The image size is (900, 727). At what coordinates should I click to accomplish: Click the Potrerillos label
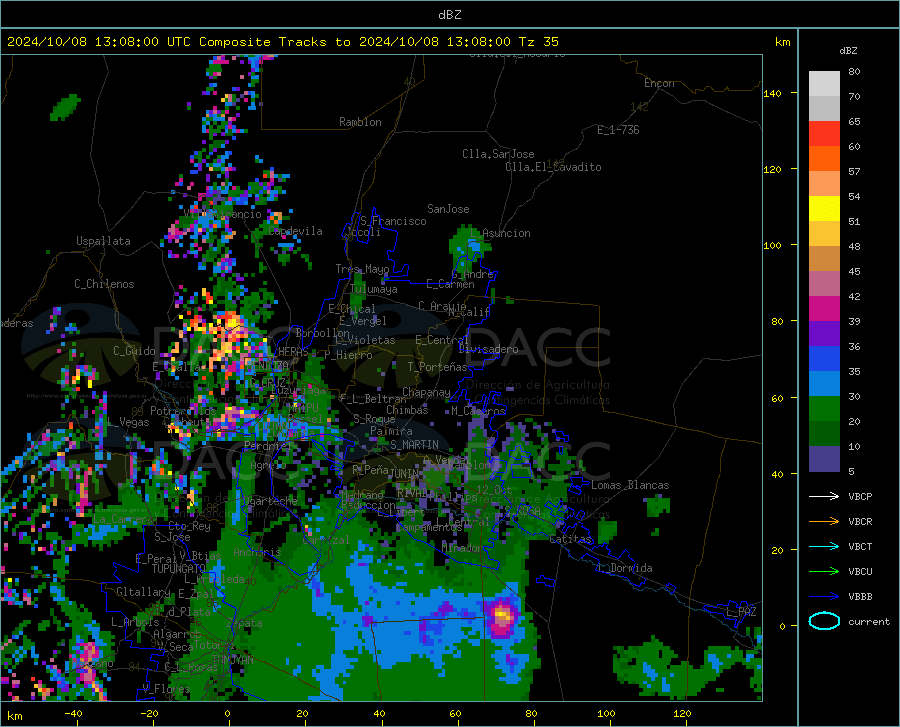pyautogui.click(x=183, y=411)
